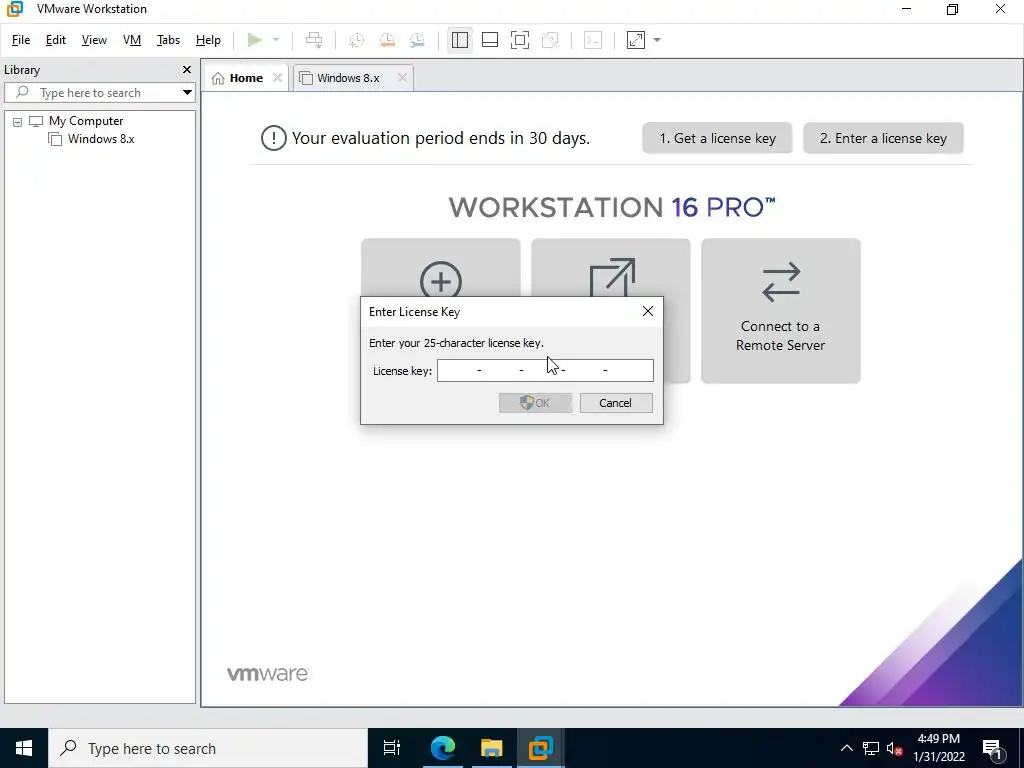
Task: Close the Library panel
Action: pyautogui.click(x=187, y=69)
